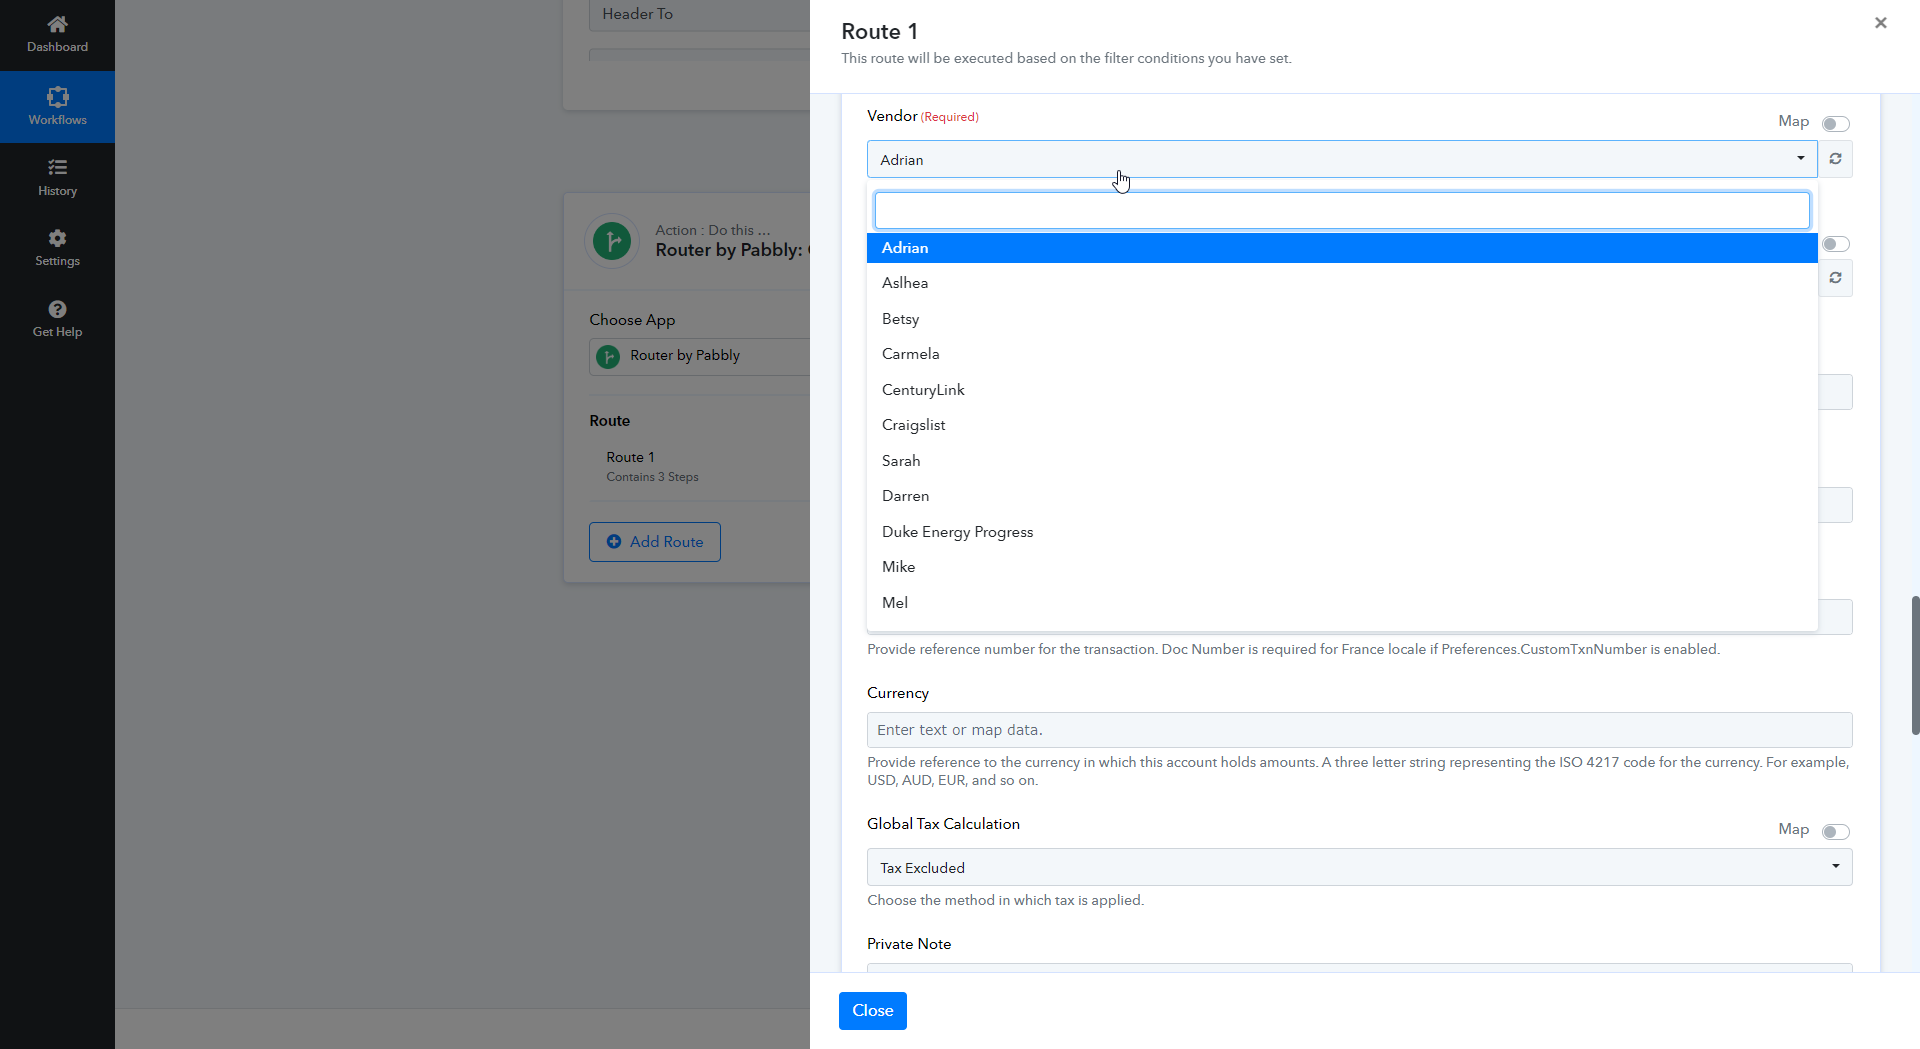Toggle the Map switch for Global Tax Calculation
The height and width of the screenshot is (1049, 1920).
(x=1835, y=832)
